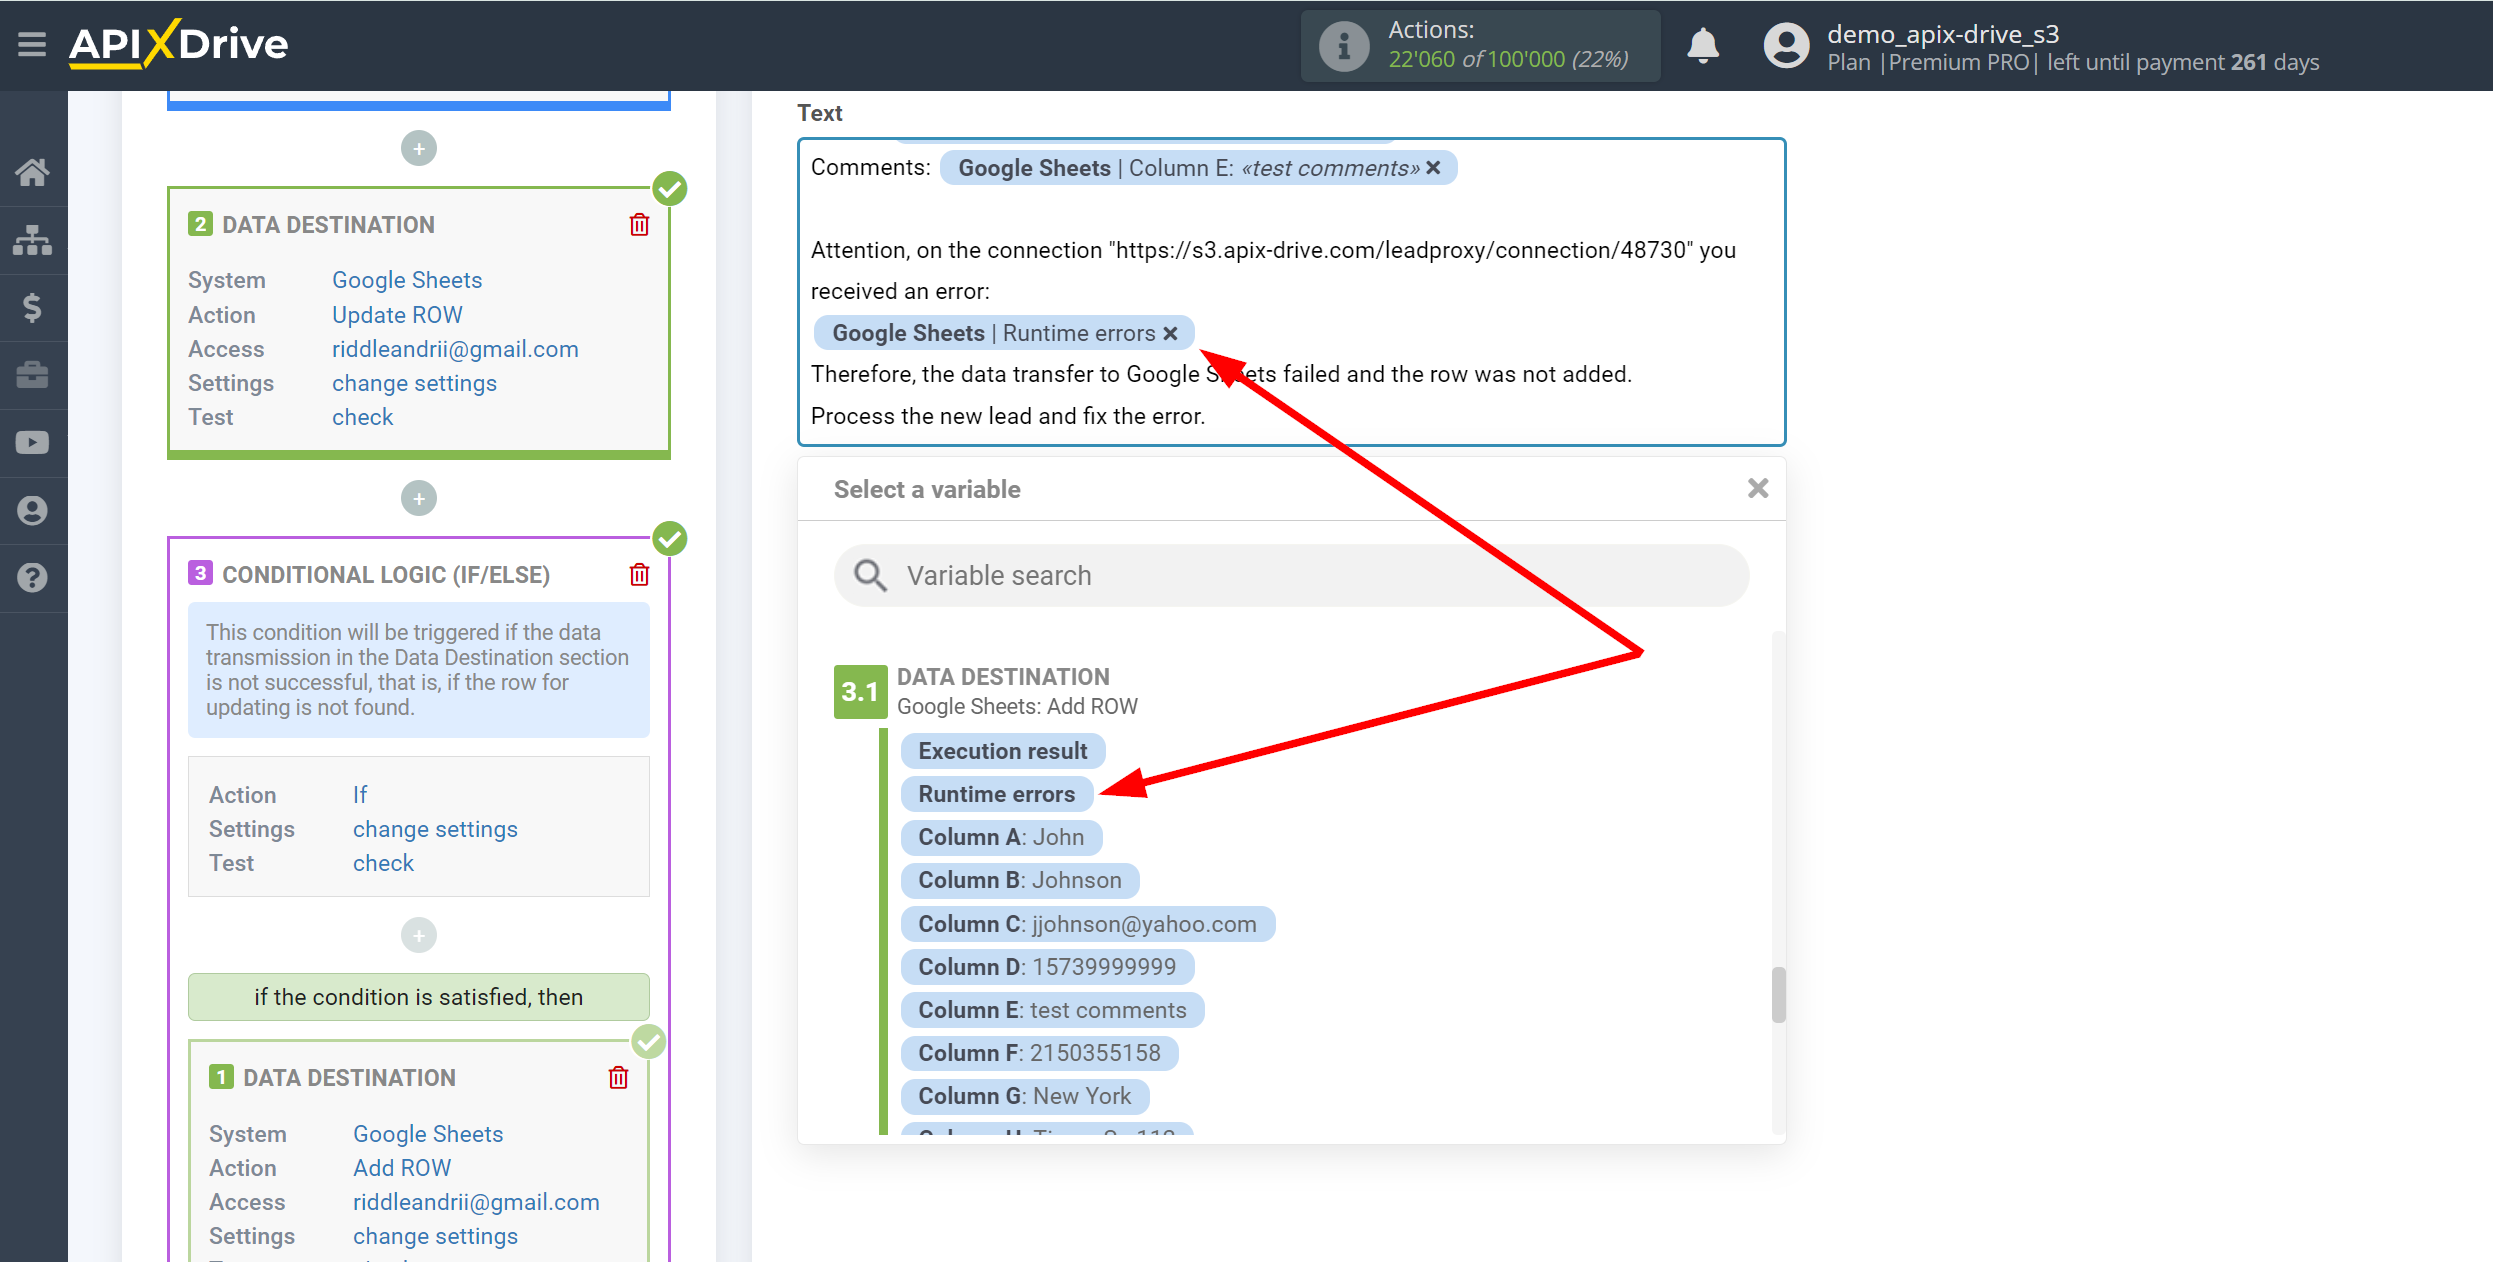Go to Home in the sidebar
2493x1262 pixels.
coord(32,172)
